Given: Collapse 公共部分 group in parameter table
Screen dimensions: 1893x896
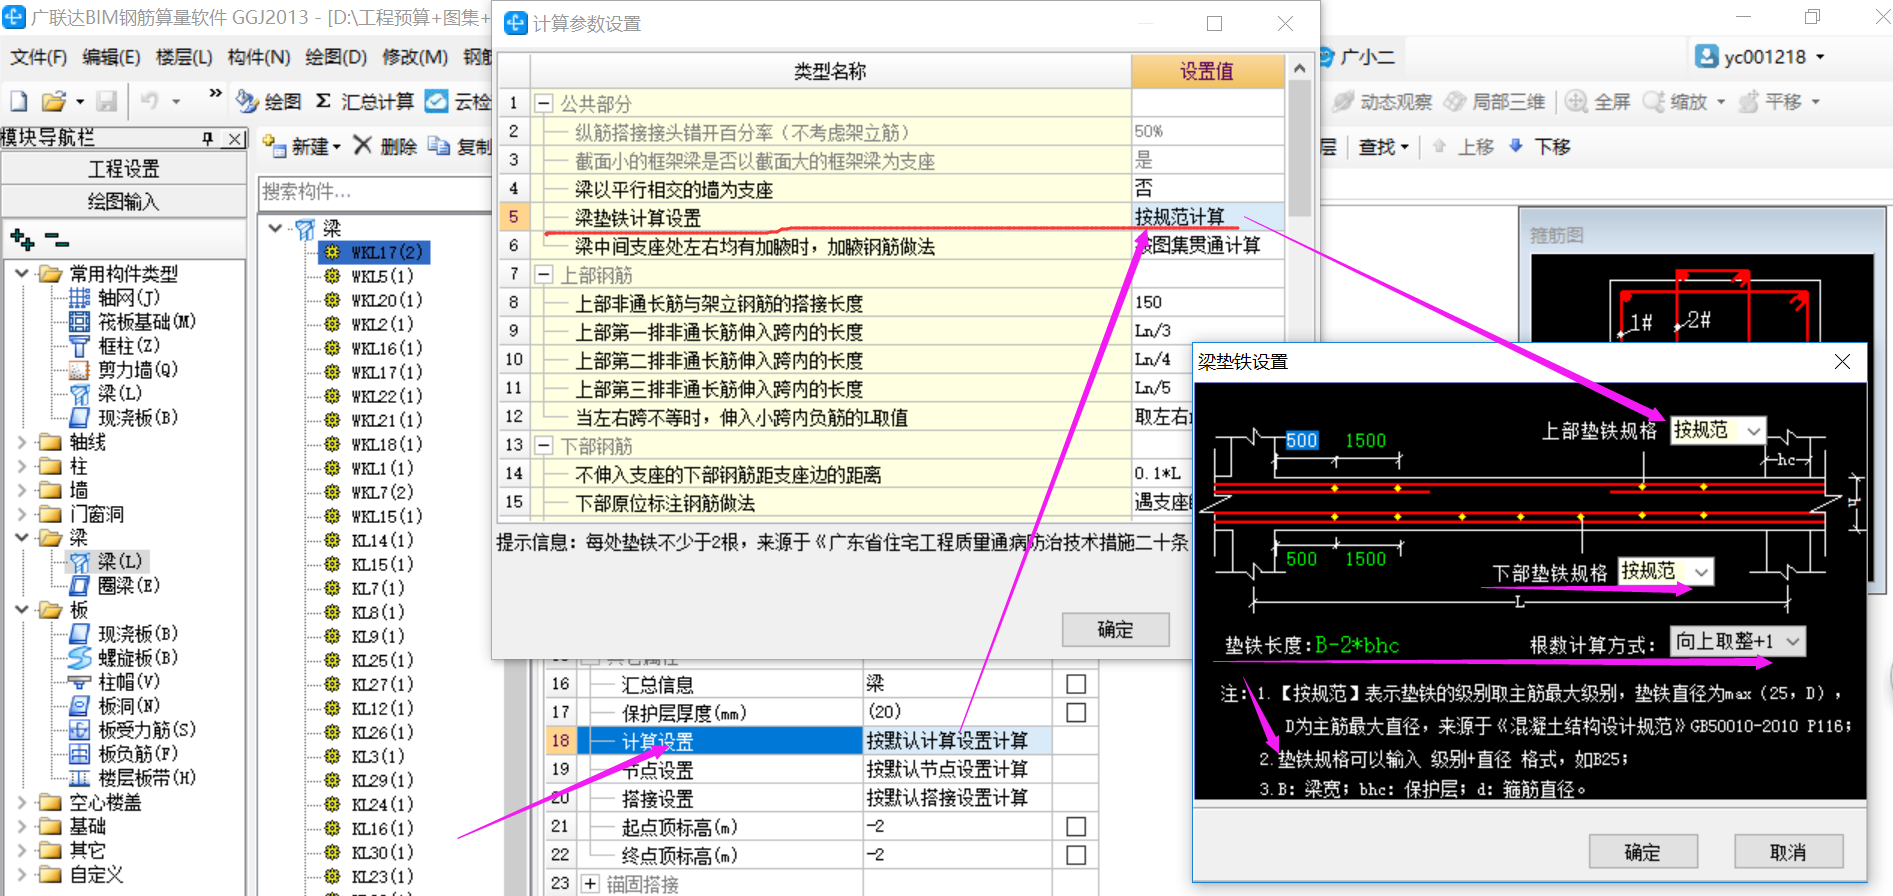Looking at the screenshot, I should 544,103.
